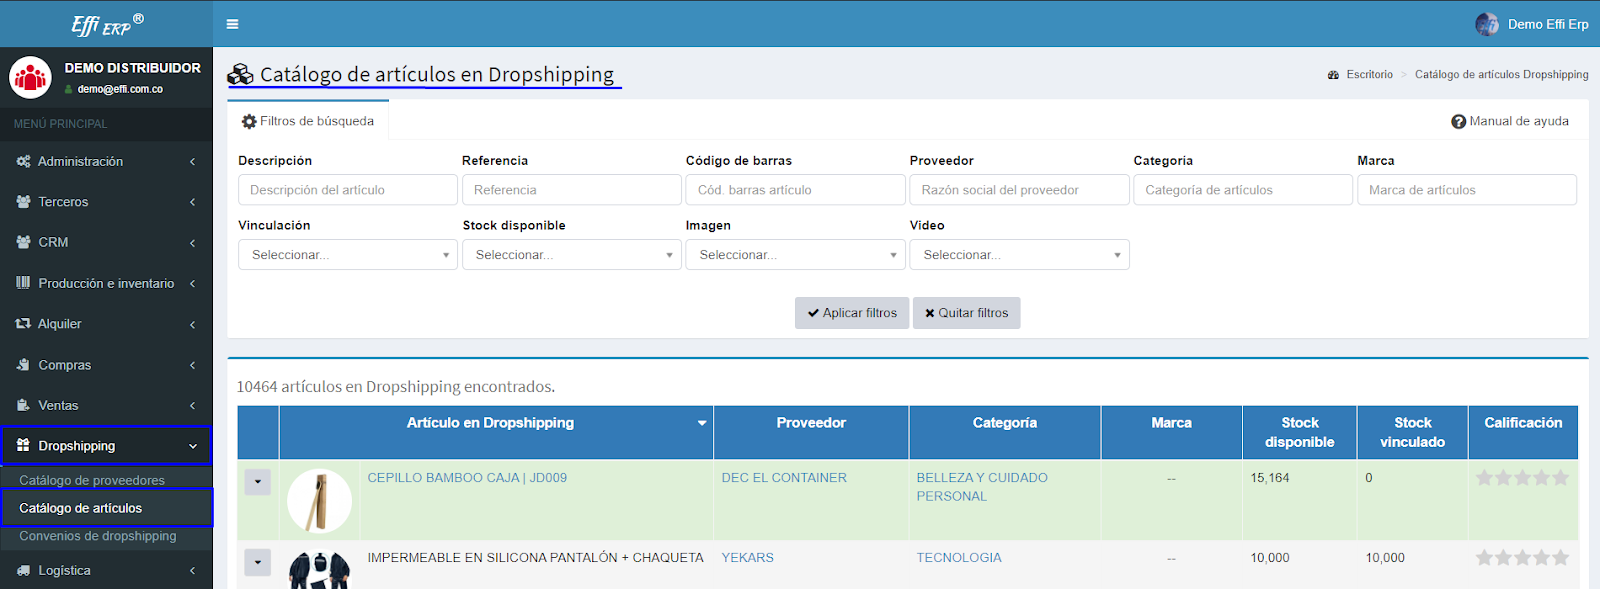The image size is (1600, 589).
Task: Click the Alquiler exchange icon
Action: (23, 324)
